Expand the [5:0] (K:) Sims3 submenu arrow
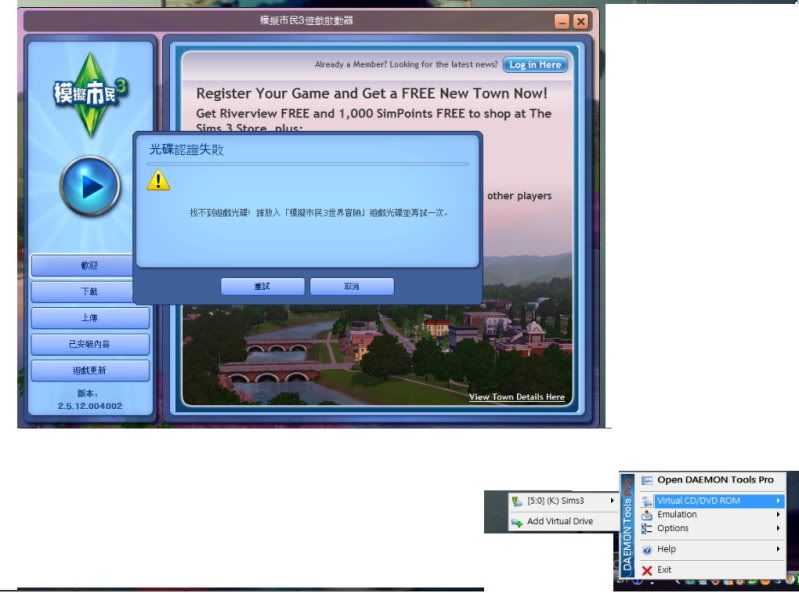Screen dimensions: 799x593 coord(612,501)
